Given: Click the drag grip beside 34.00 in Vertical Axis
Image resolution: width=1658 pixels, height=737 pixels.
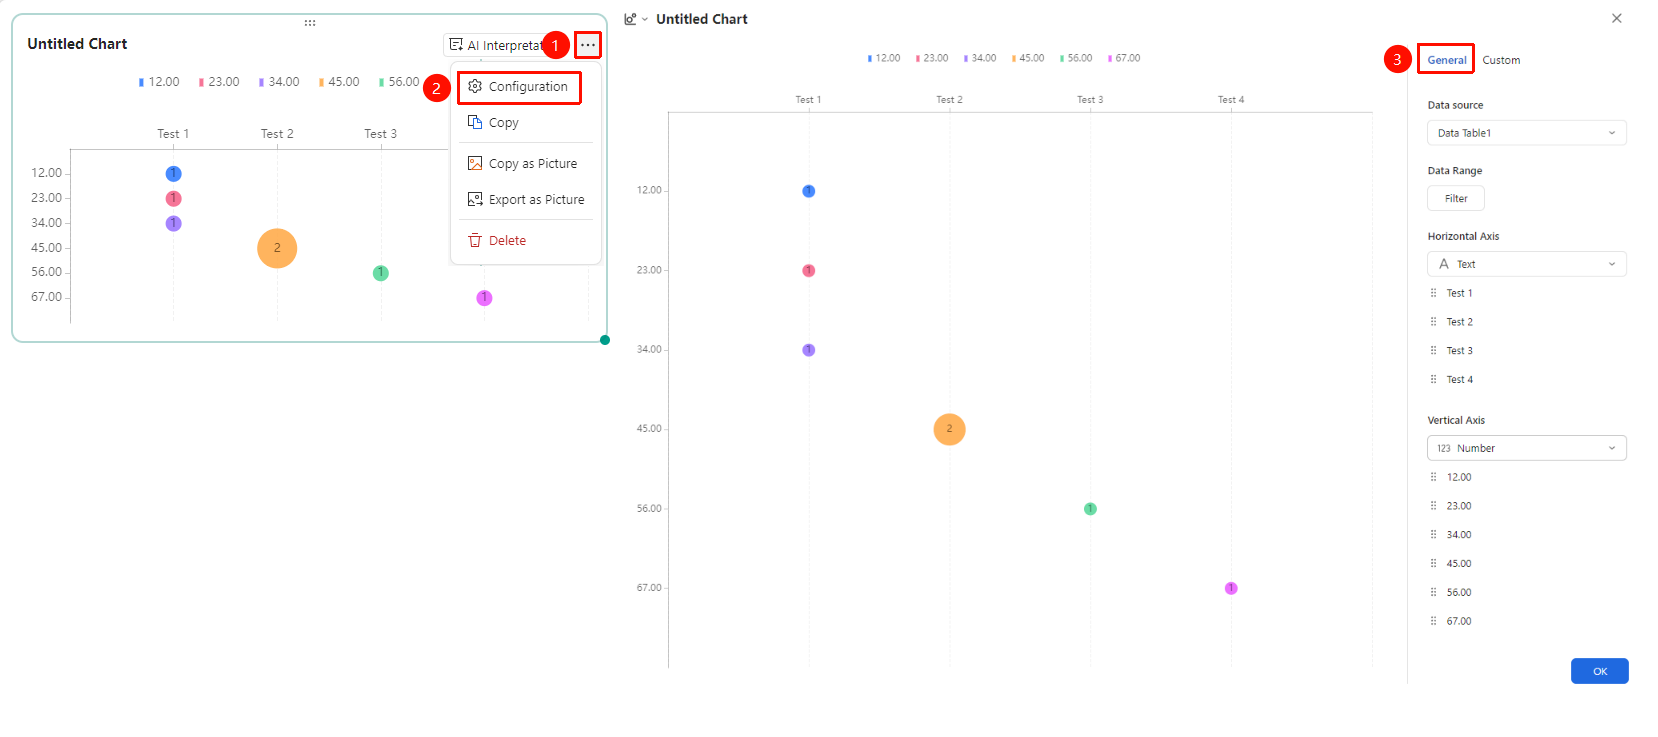Looking at the screenshot, I should (x=1433, y=535).
